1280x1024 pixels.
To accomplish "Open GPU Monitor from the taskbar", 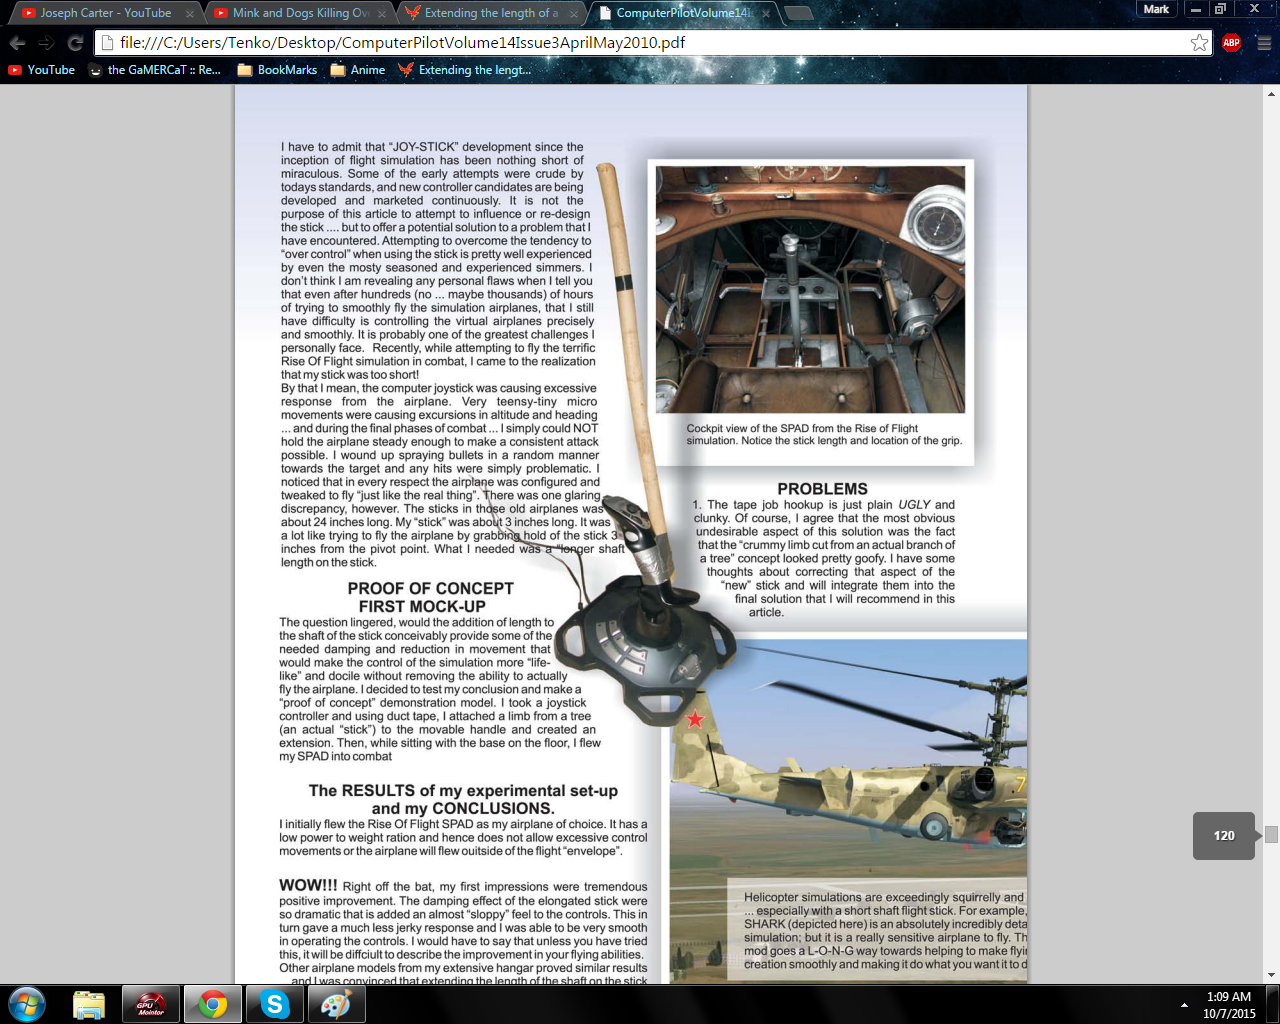I will [151, 1004].
